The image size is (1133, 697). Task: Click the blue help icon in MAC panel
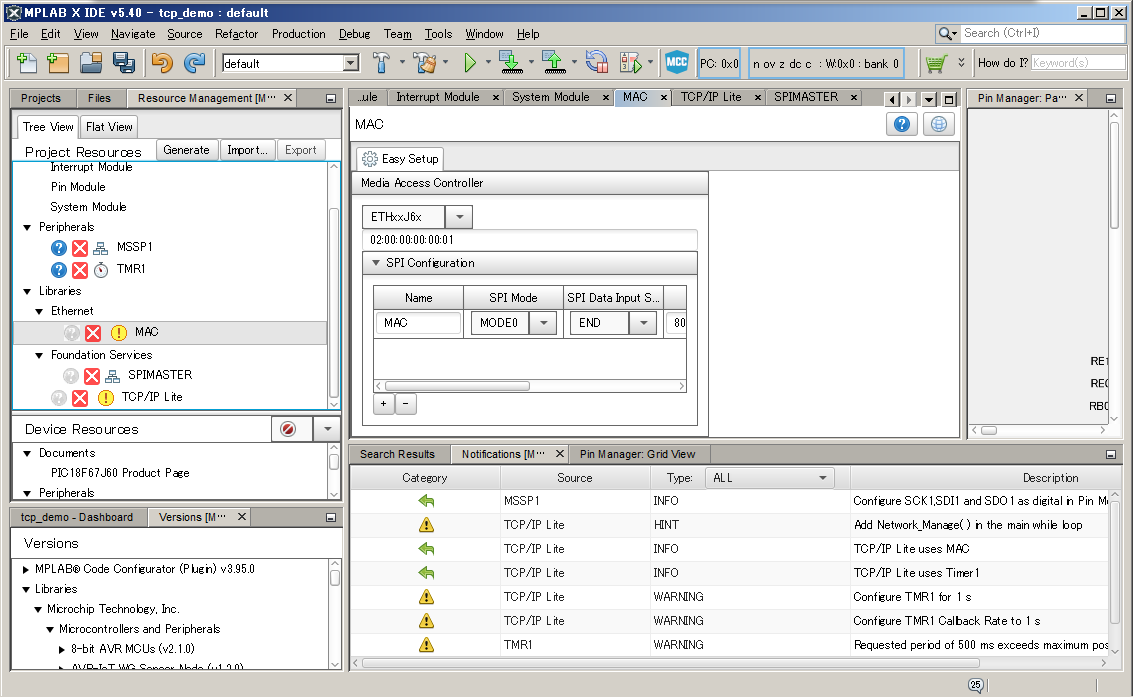(x=902, y=124)
